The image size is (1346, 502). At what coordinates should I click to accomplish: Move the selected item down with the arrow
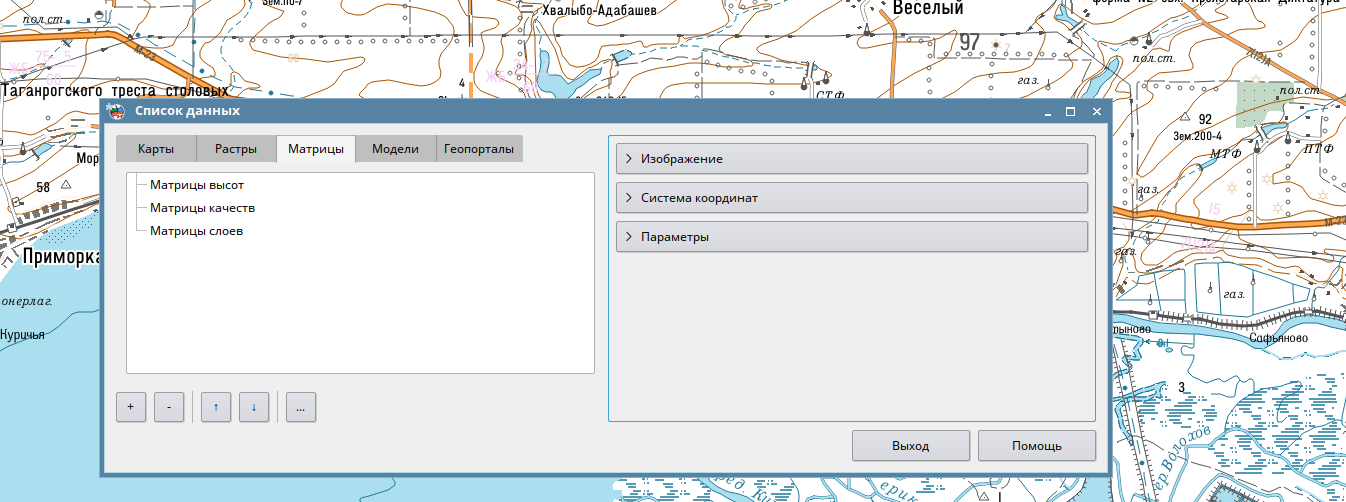(254, 407)
